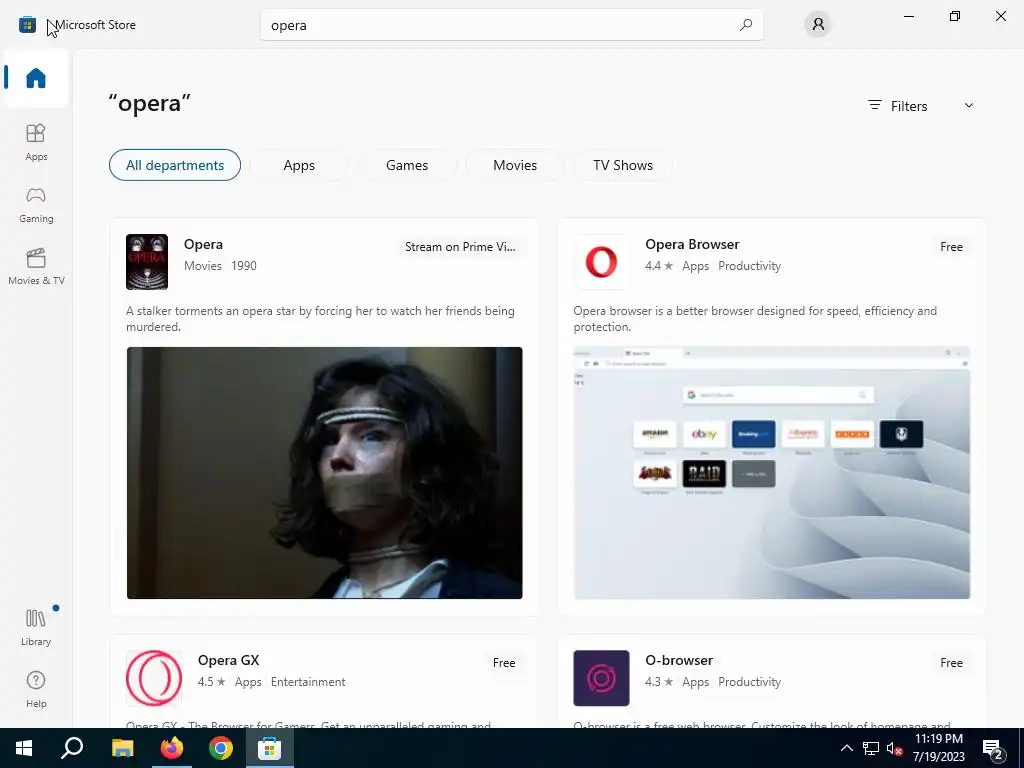
Task: Open the Library in sidebar
Action: point(36,627)
